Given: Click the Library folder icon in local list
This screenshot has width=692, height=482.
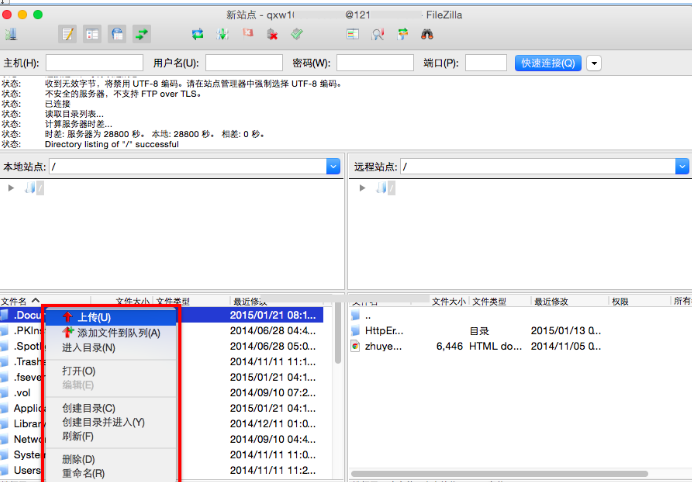Looking at the screenshot, I should tap(4, 424).
